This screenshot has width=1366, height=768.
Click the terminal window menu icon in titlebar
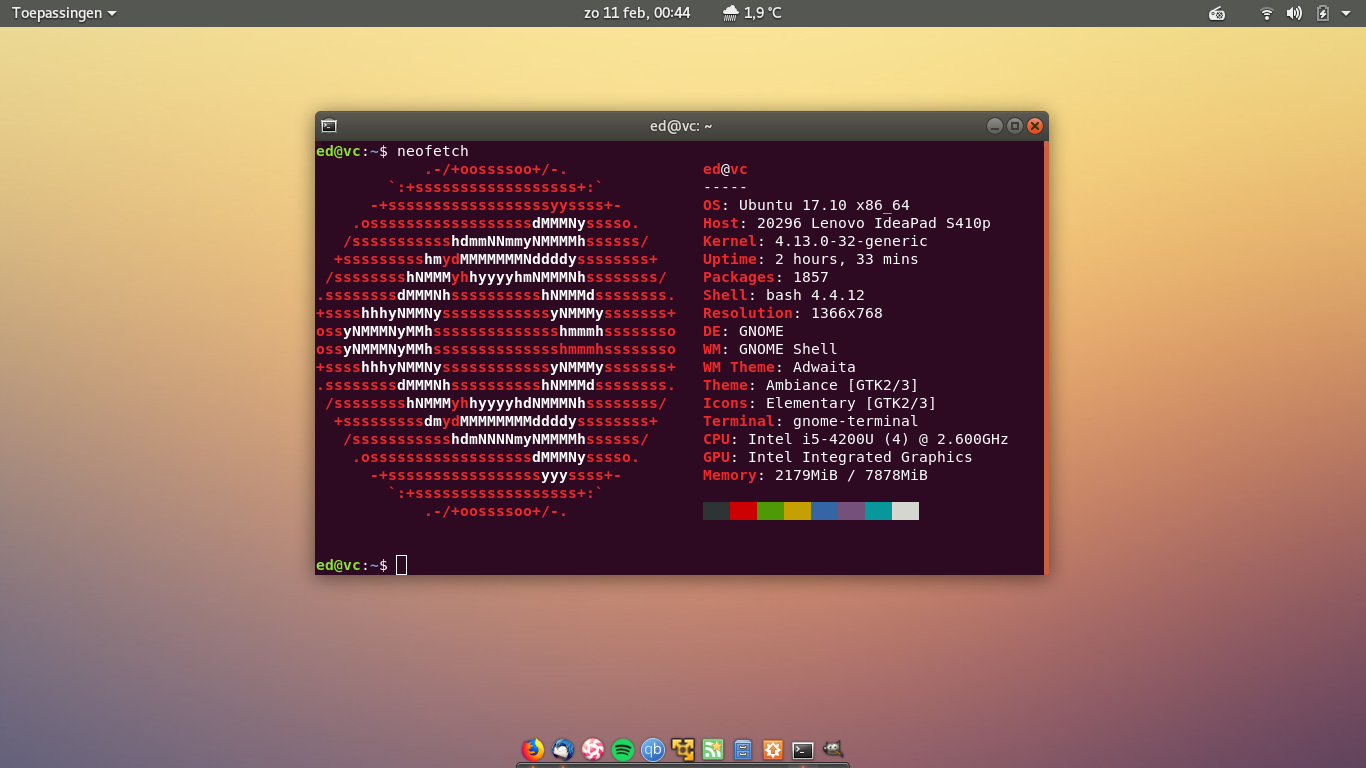coord(329,126)
